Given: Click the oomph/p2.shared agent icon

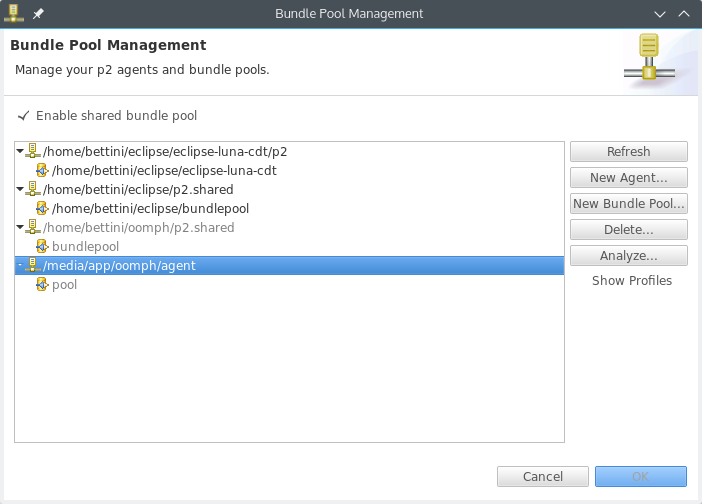Looking at the screenshot, I should point(33,227).
